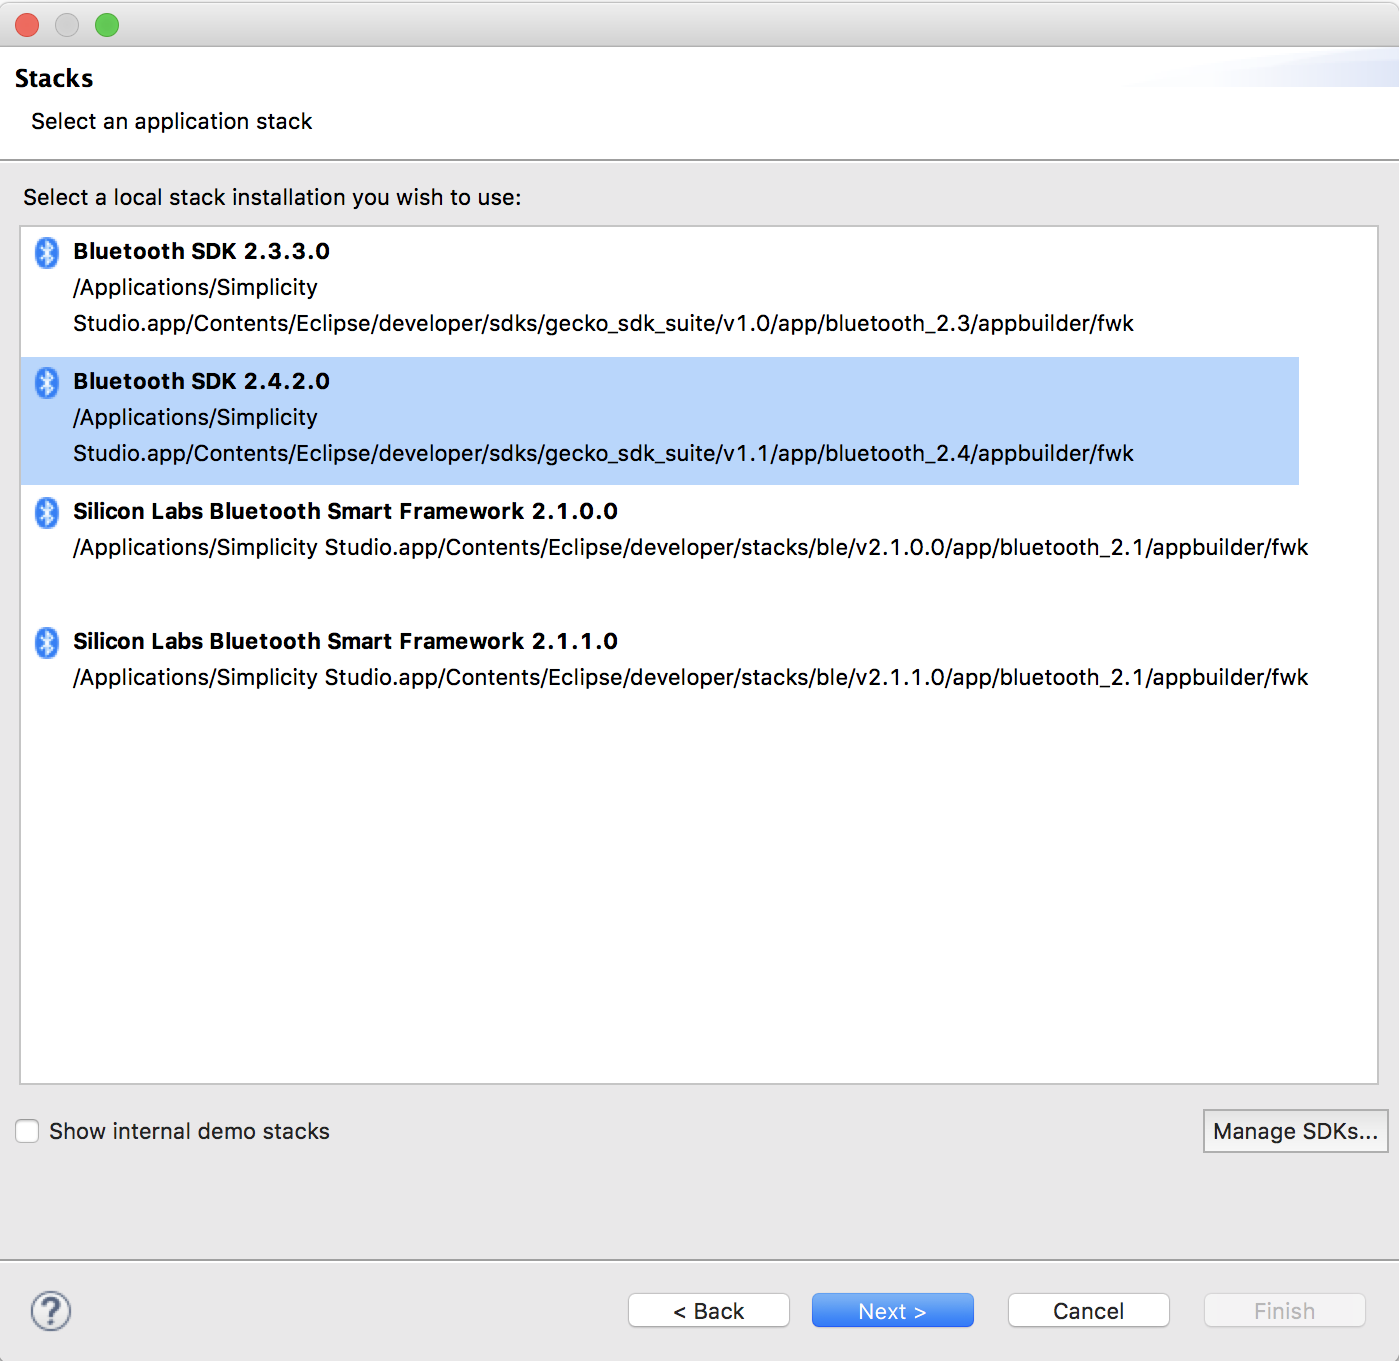Click Bluetooth icon beside Smart Framework 2.1.1.0
Screen dimensions: 1399x1361
click(x=47, y=642)
